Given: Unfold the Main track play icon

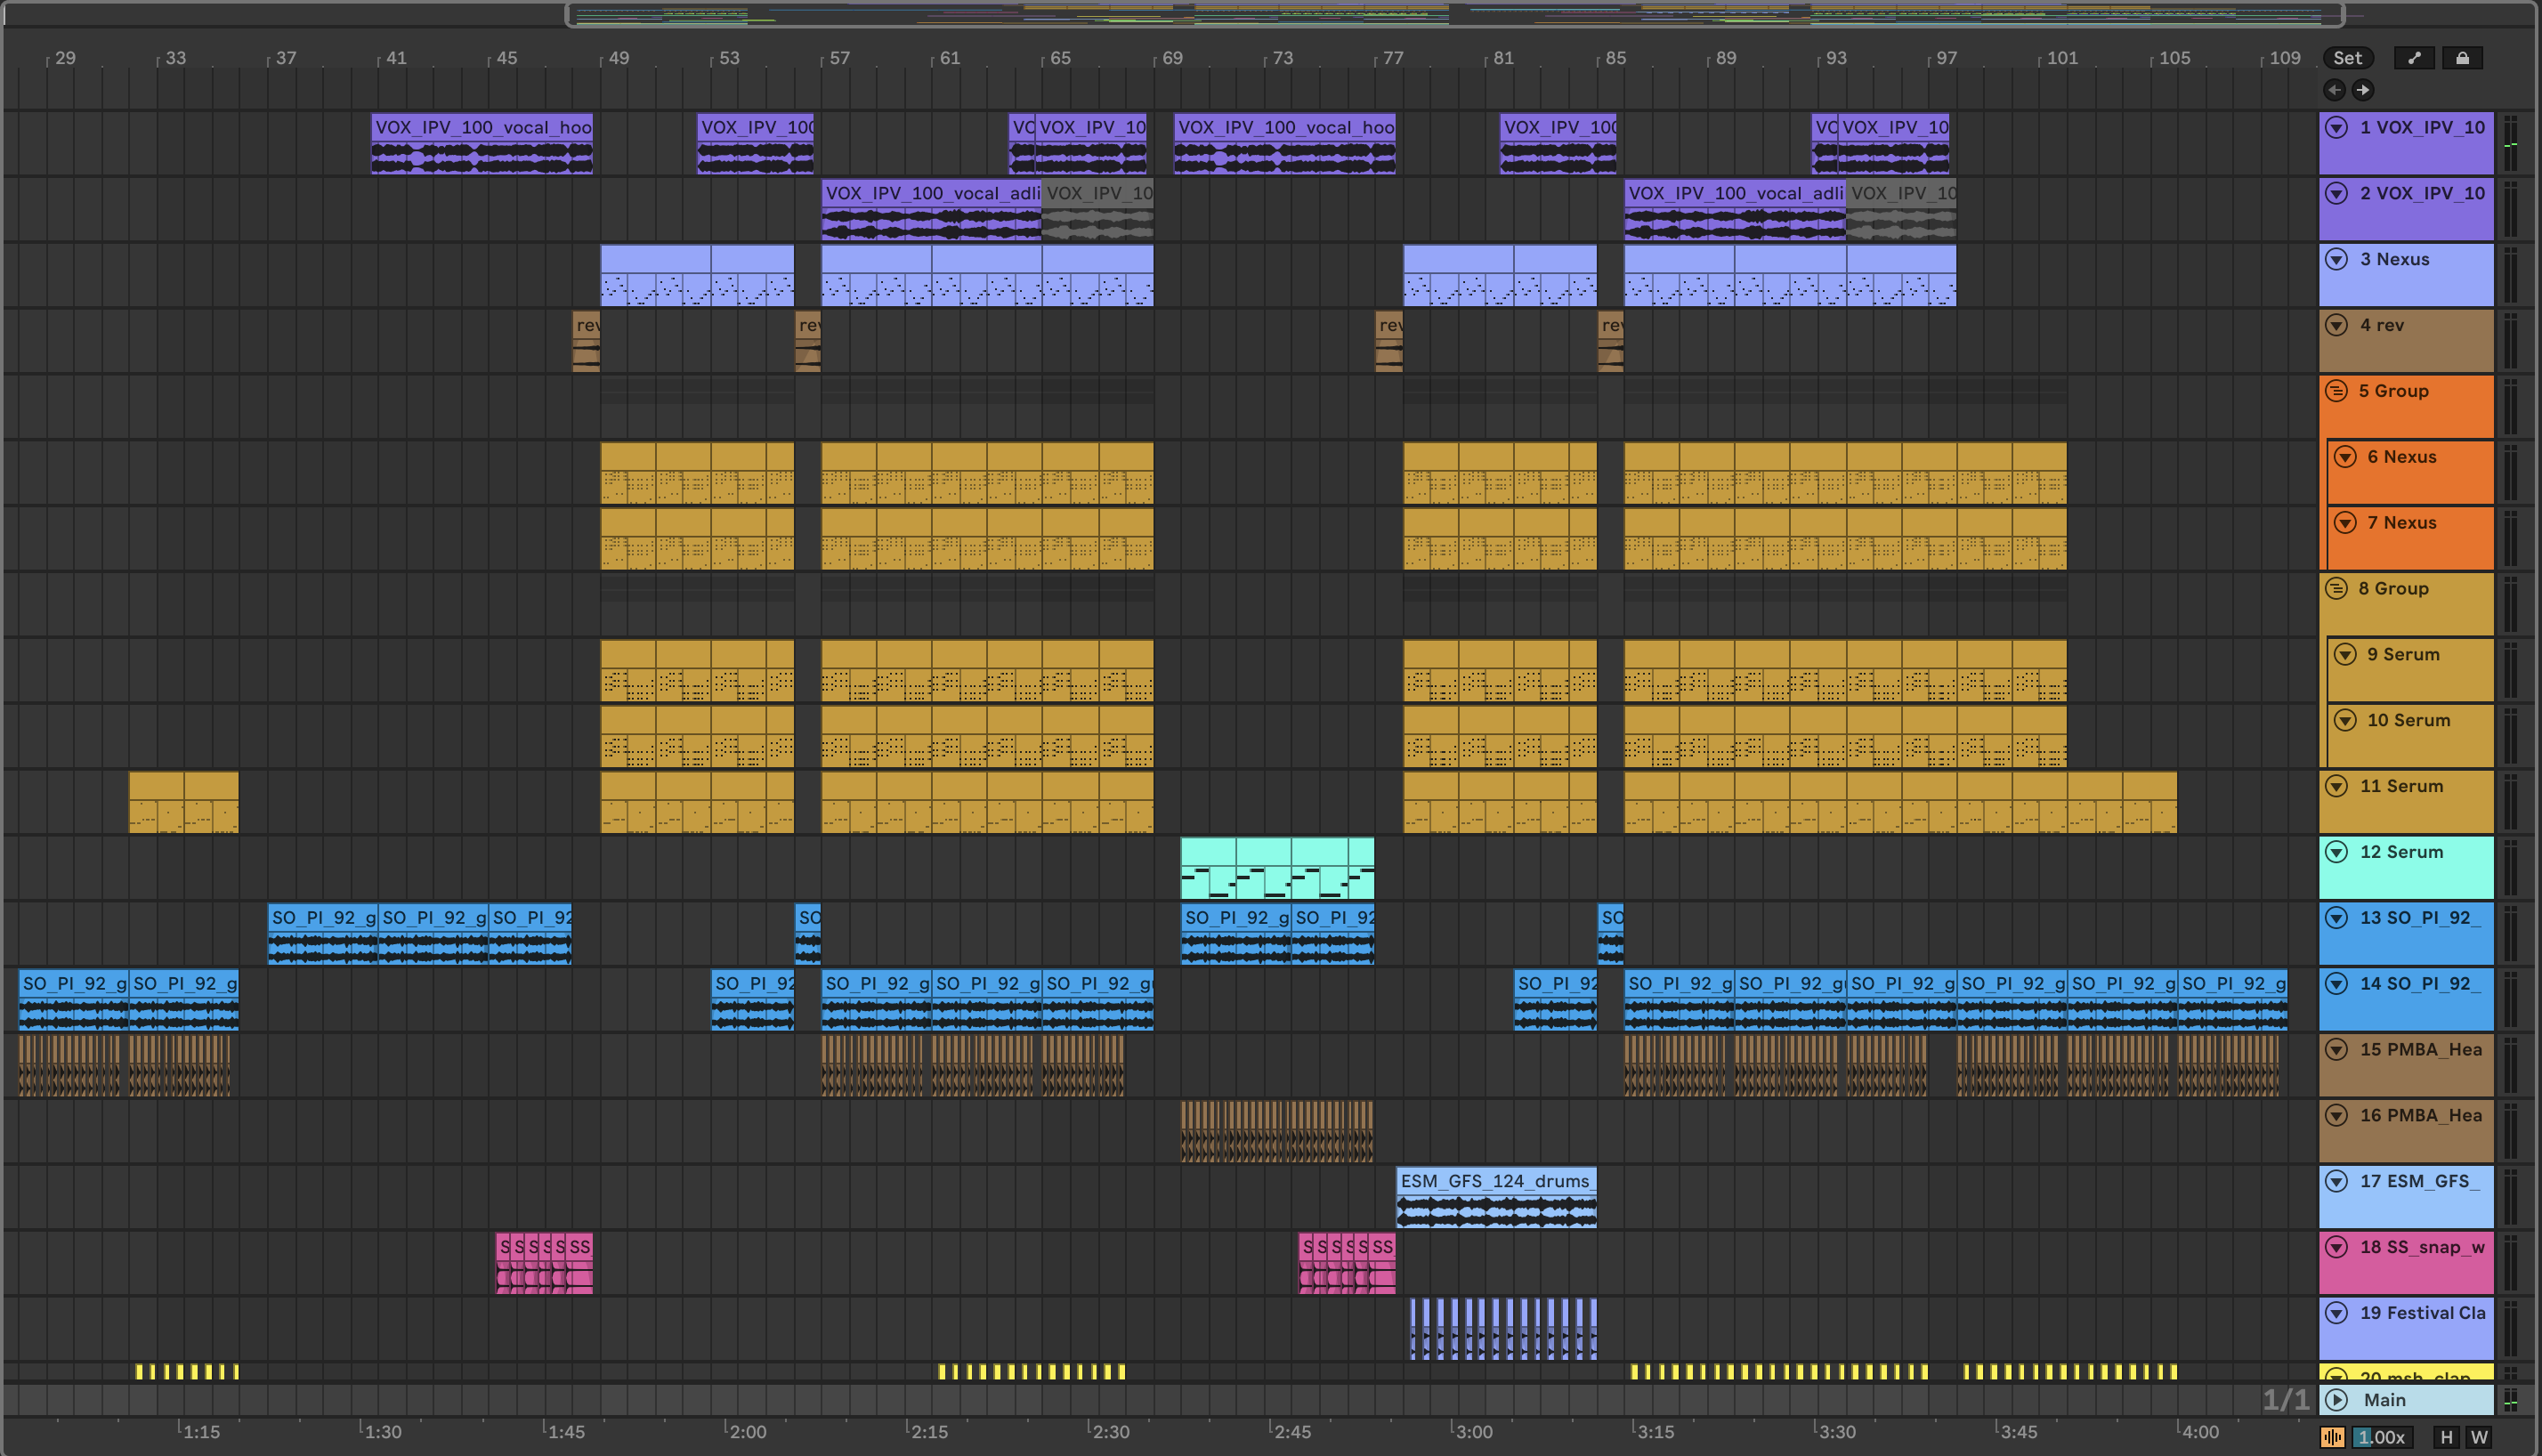Looking at the screenshot, I should click(2336, 1399).
